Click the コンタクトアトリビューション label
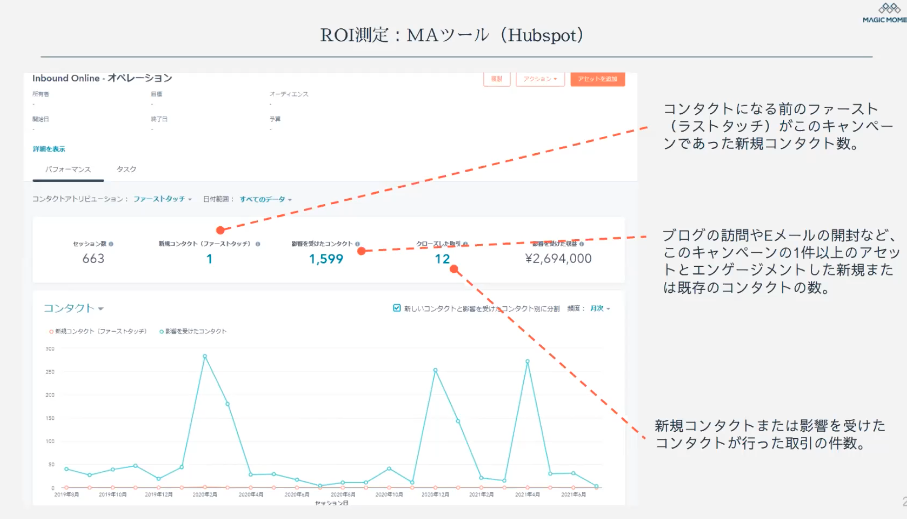This screenshot has width=907, height=519. pos(80,199)
